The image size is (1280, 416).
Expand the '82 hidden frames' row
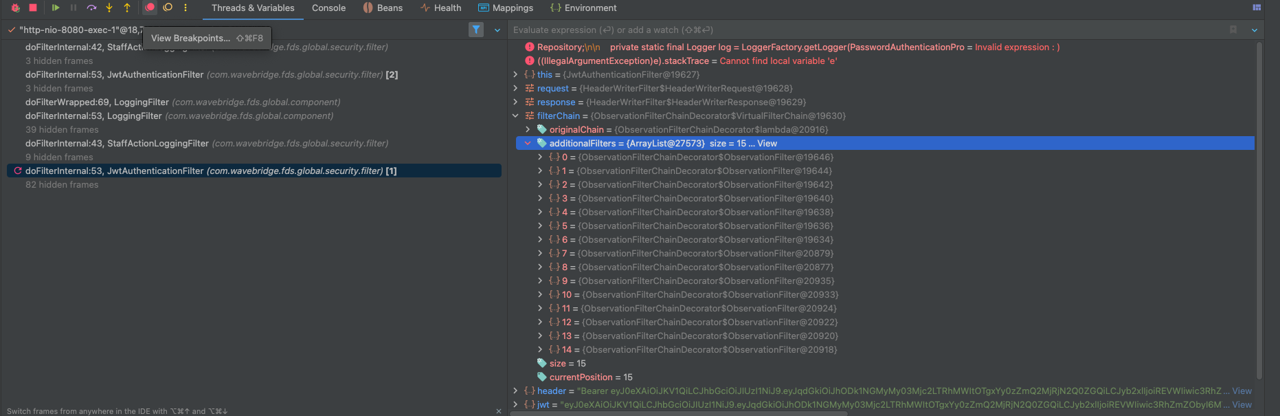coord(61,185)
